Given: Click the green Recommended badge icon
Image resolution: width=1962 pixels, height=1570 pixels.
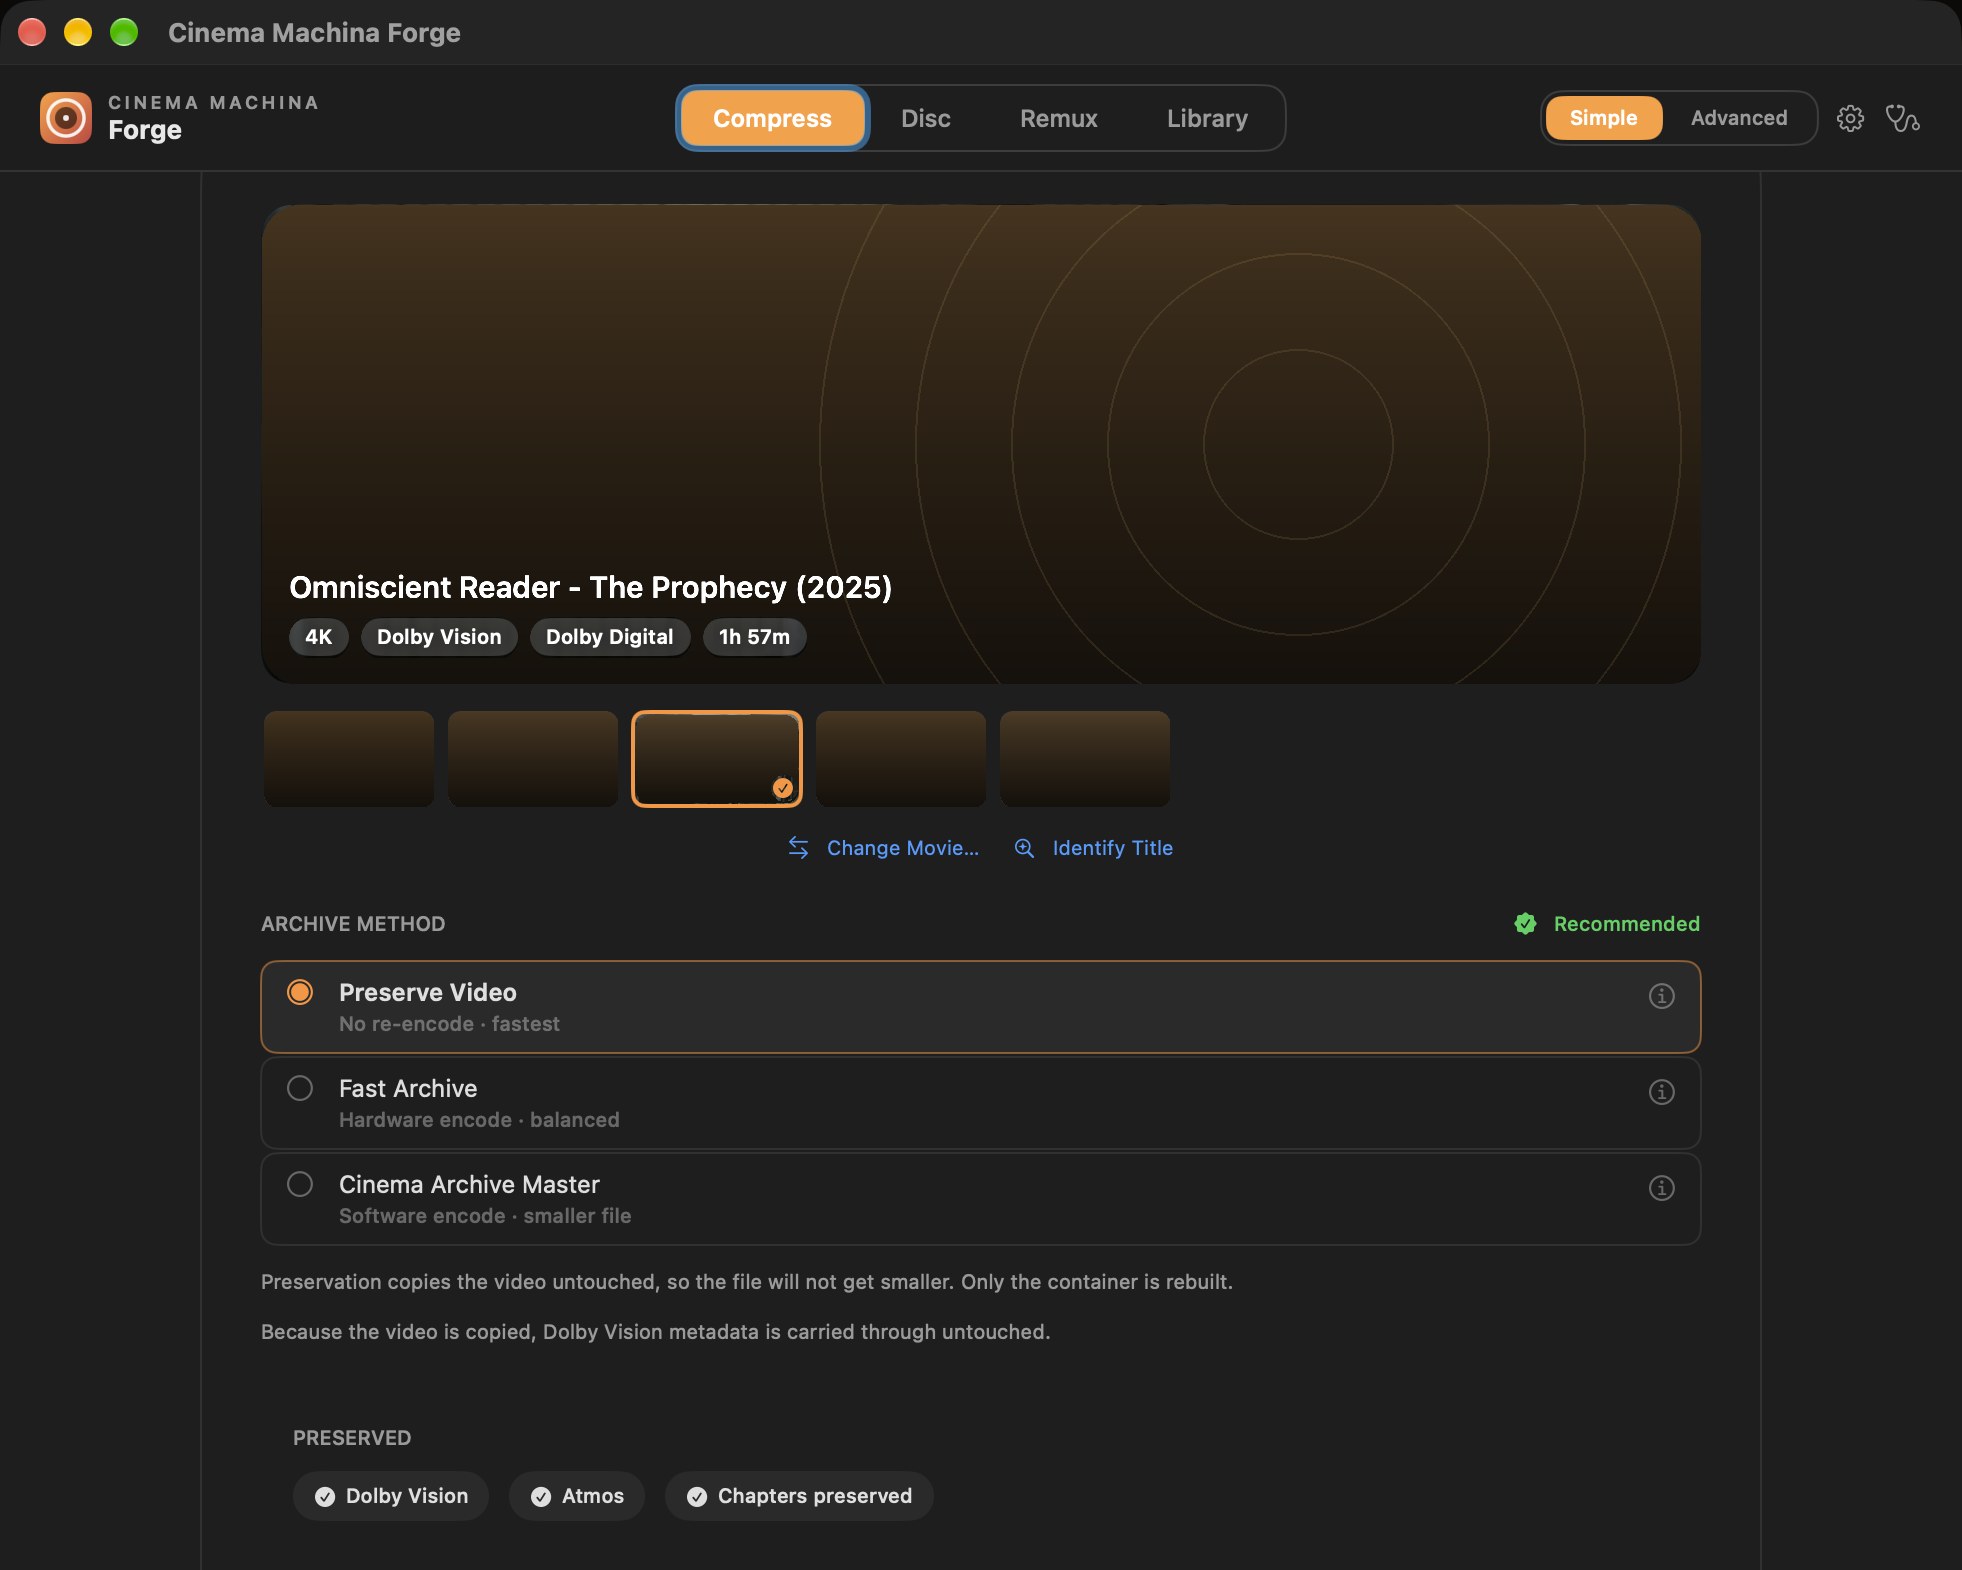Looking at the screenshot, I should point(1525,924).
